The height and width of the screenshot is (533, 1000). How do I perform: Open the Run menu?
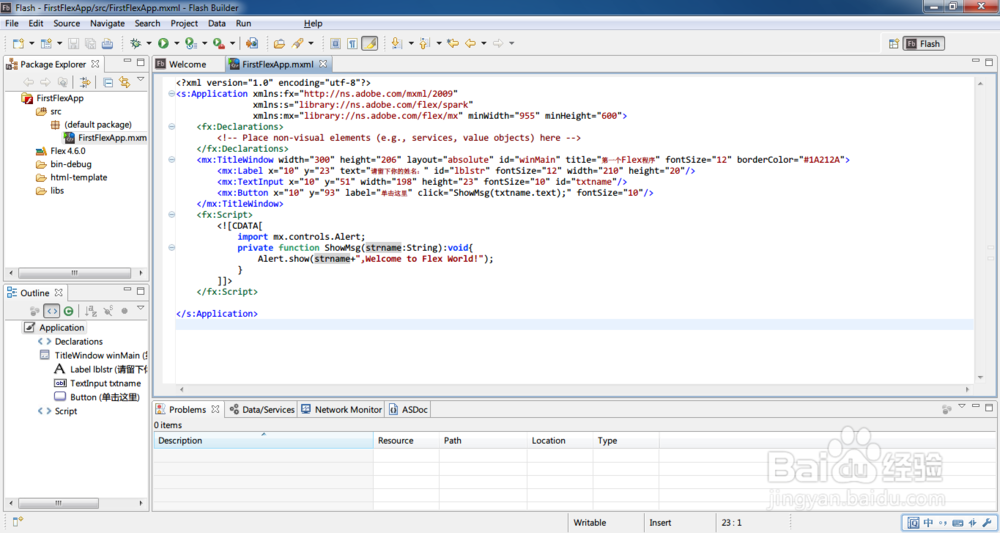click(244, 23)
